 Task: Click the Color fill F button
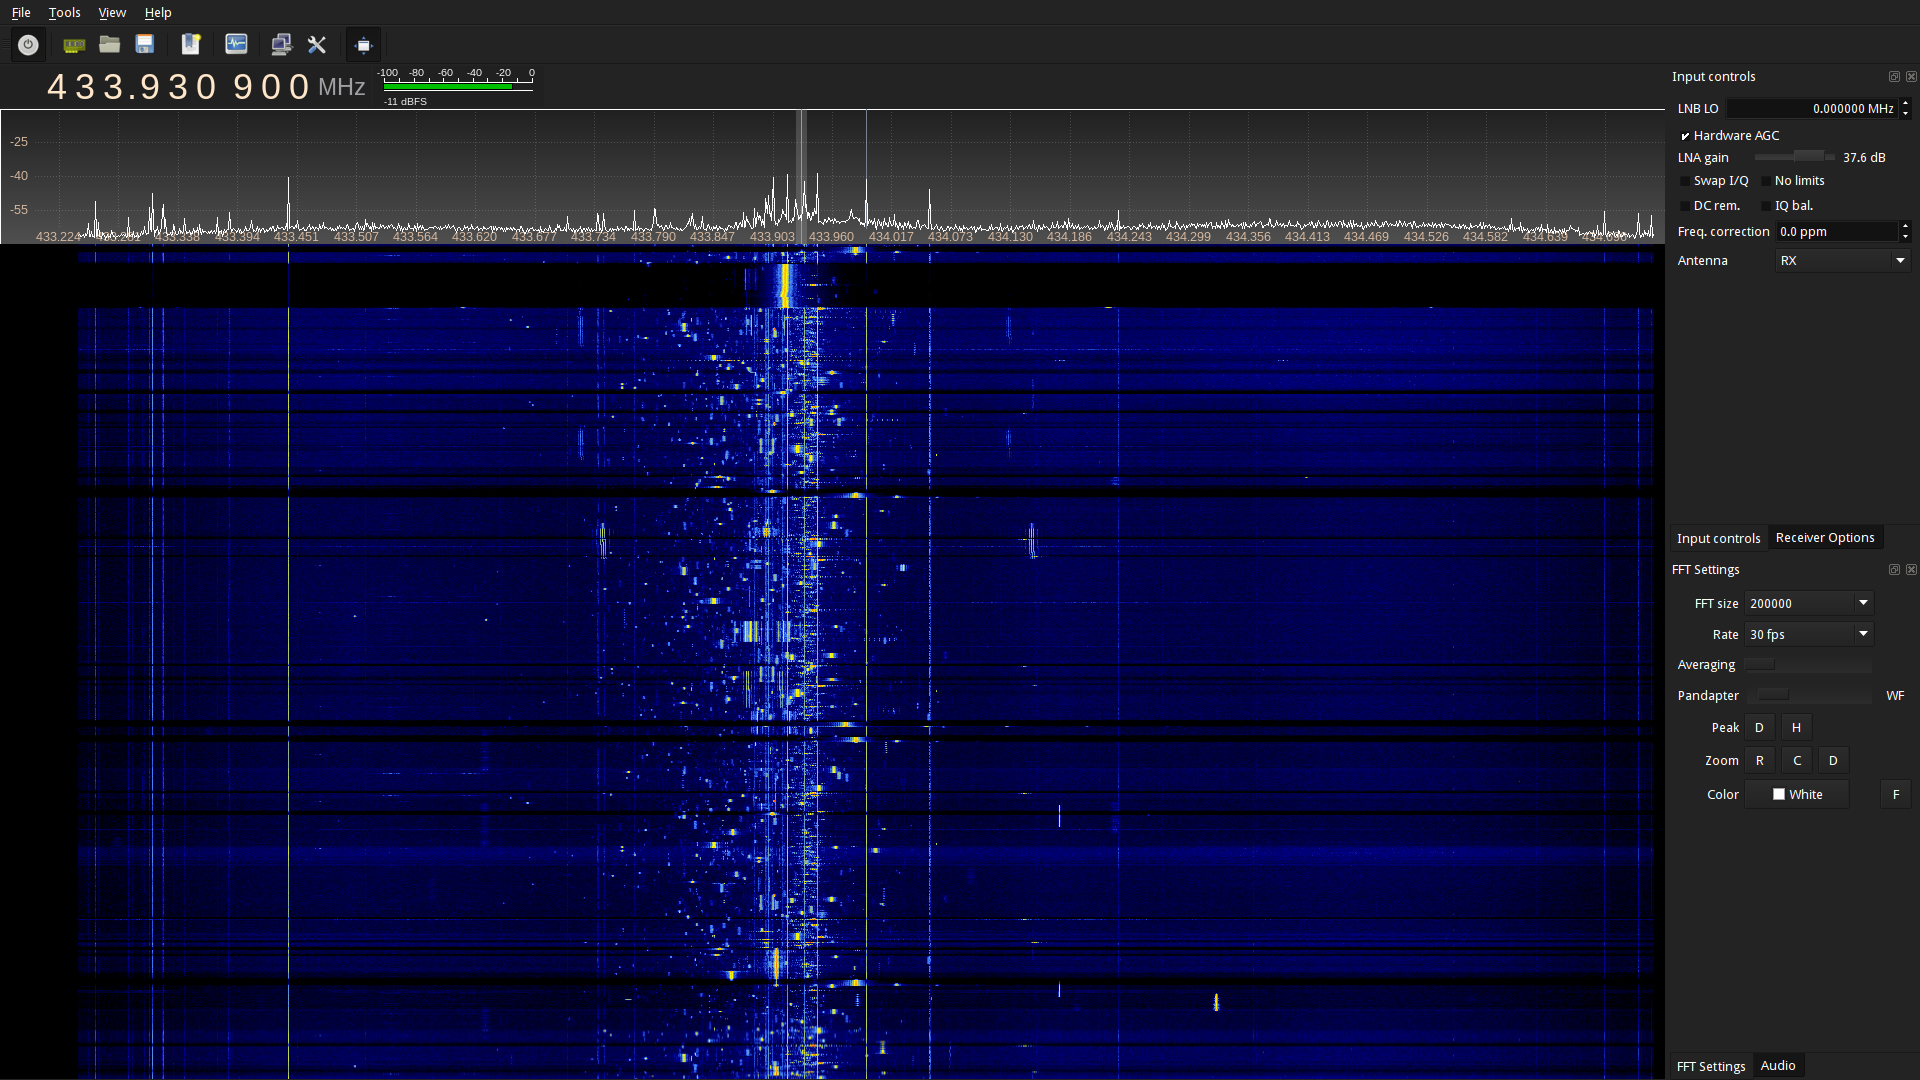pos(1896,795)
